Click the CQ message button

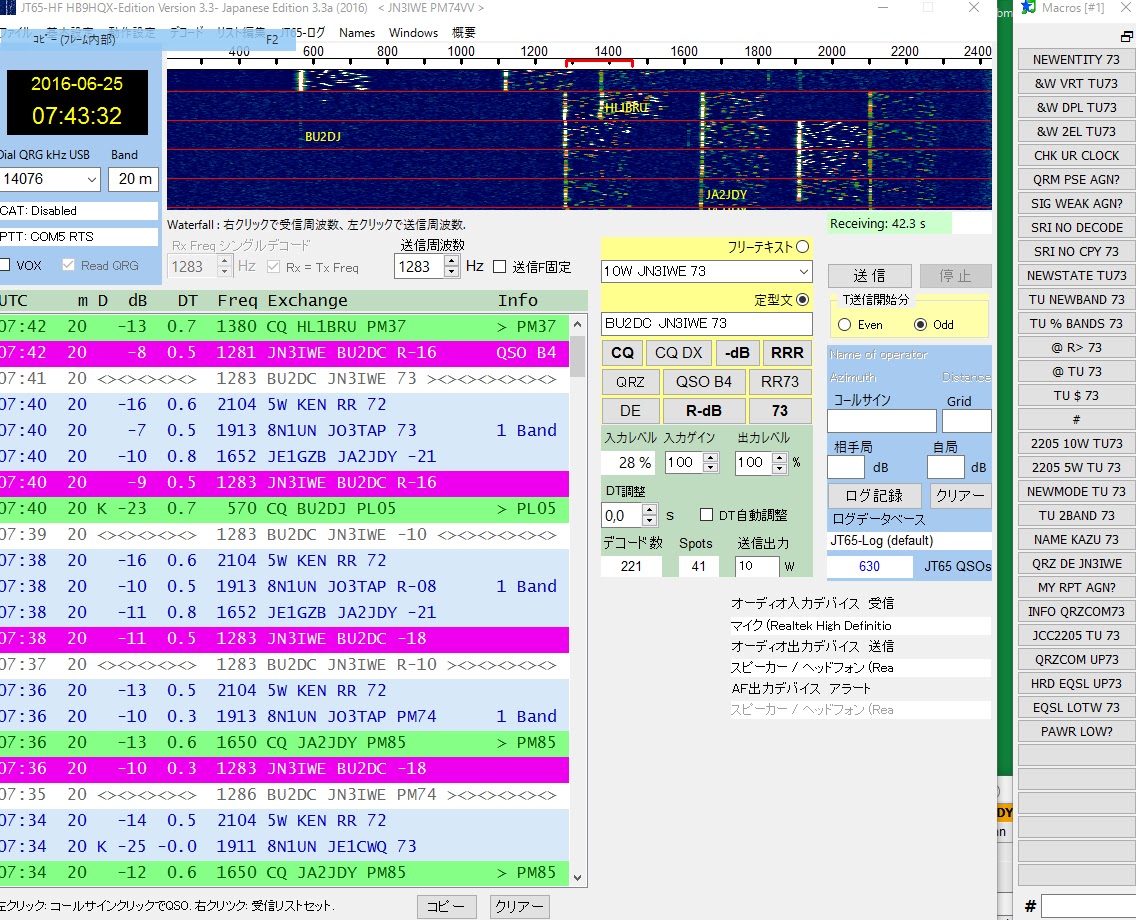622,353
